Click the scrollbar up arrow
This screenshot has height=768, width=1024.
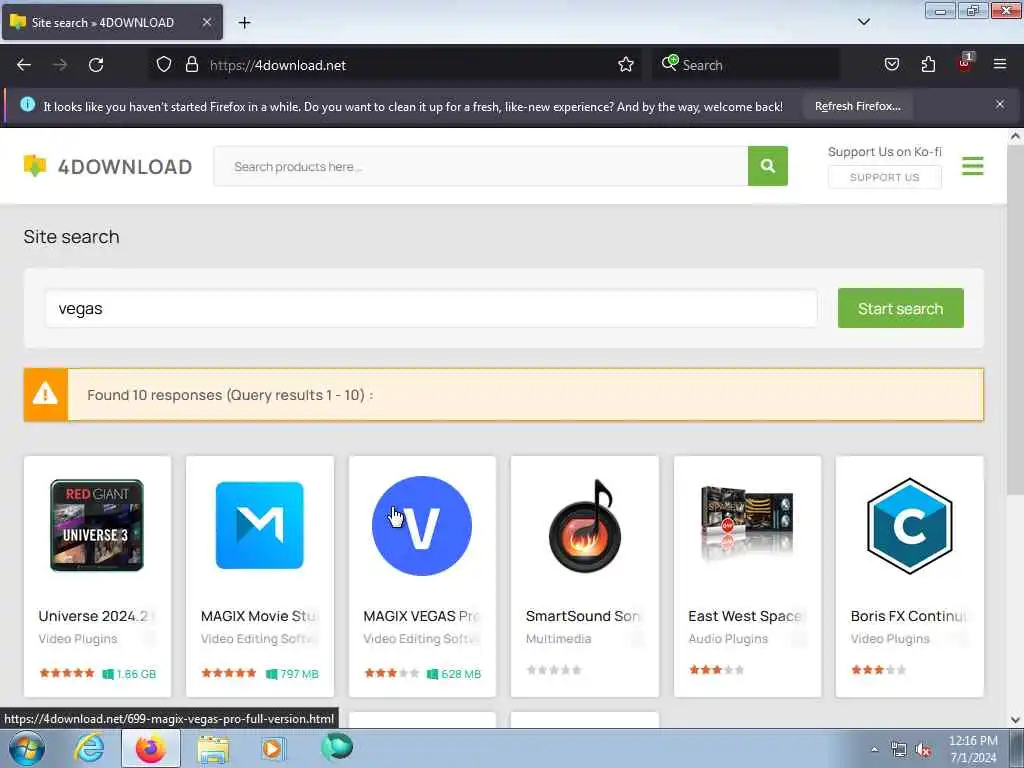[x=1015, y=136]
